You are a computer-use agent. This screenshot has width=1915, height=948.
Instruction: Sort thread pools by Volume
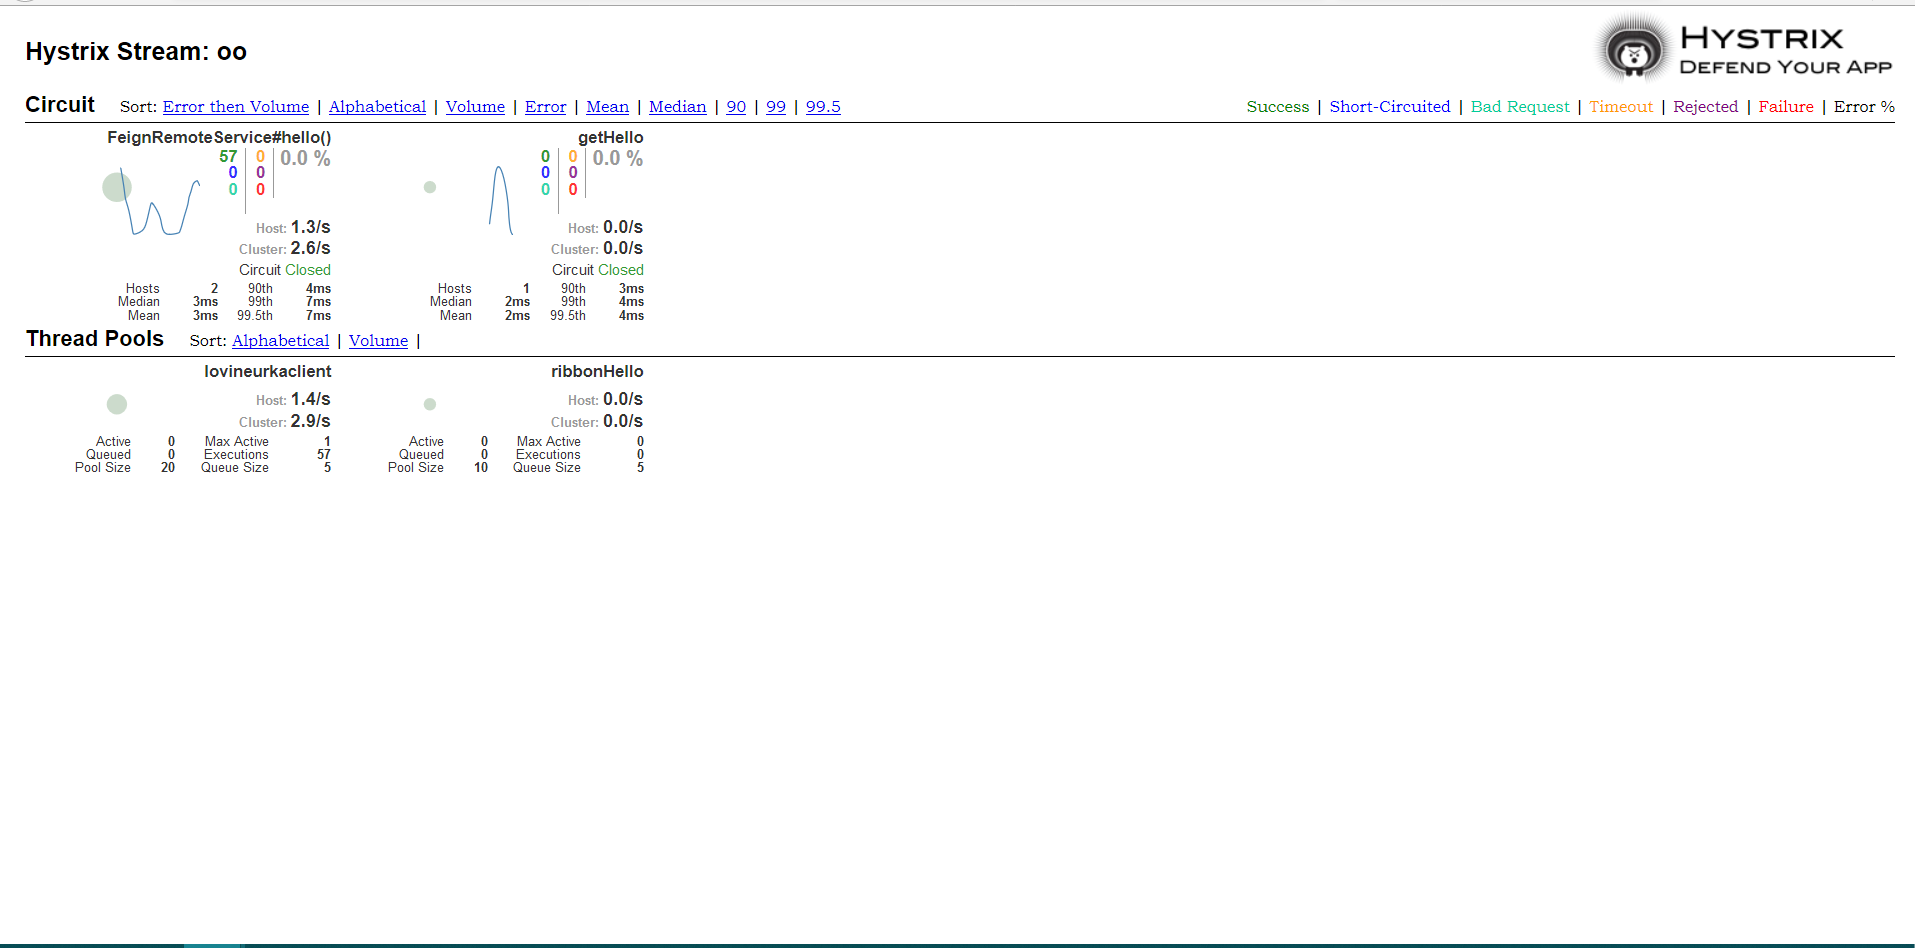[x=378, y=341]
